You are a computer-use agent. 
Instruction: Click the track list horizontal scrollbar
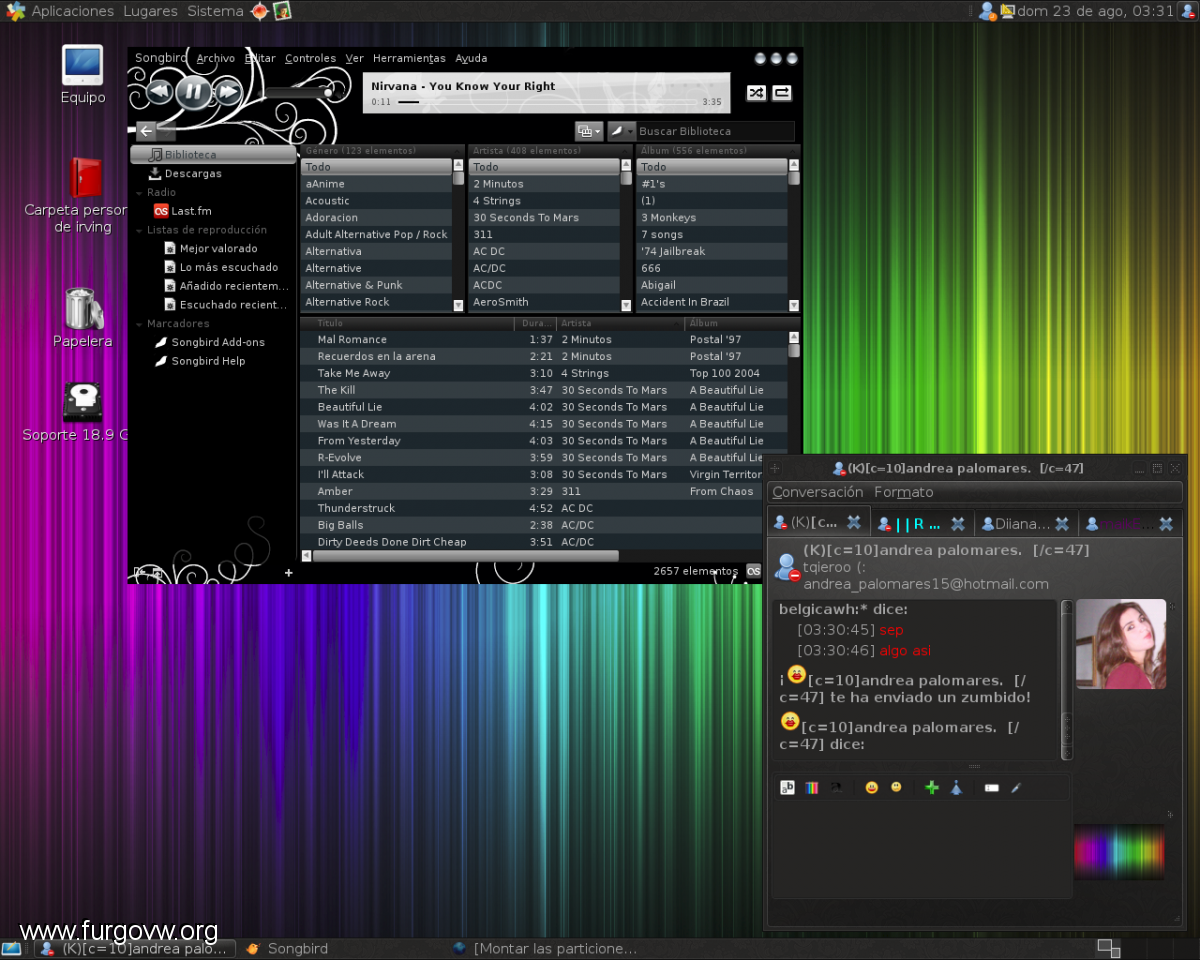465,556
